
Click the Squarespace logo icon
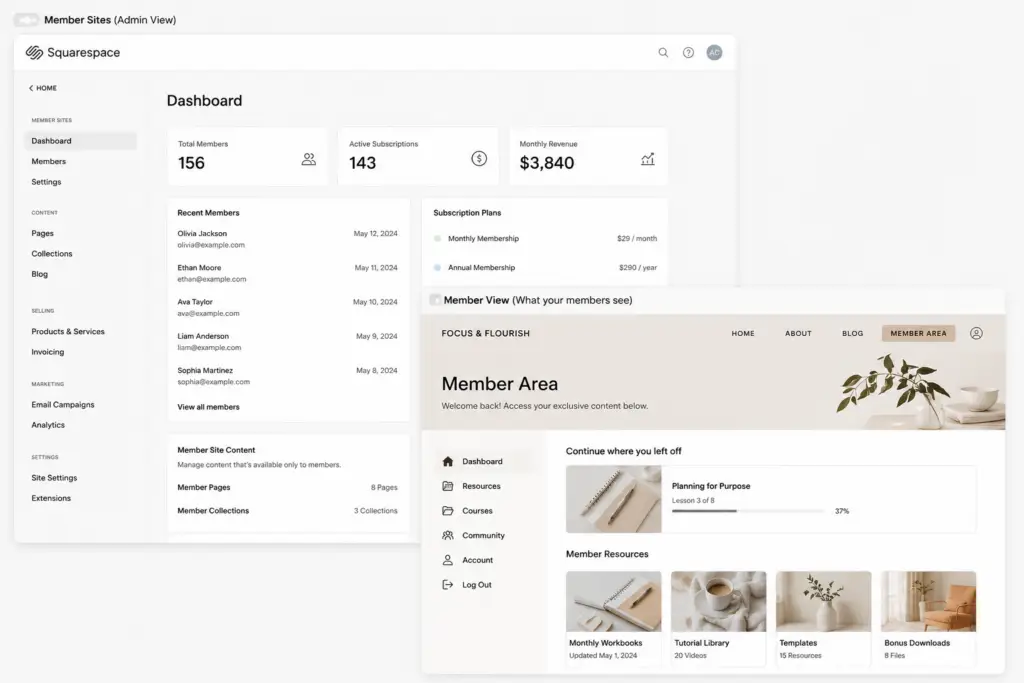(x=34, y=52)
